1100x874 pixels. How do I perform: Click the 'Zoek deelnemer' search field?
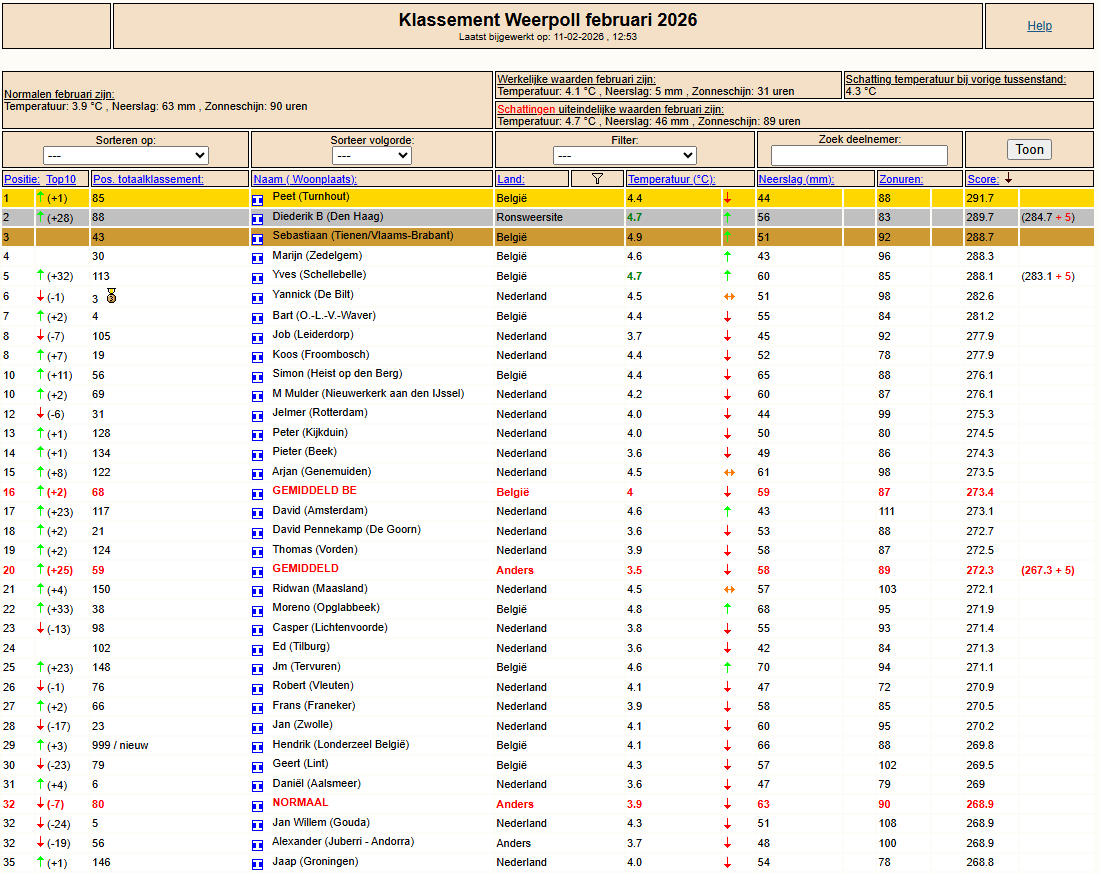click(x=859, y=156)
